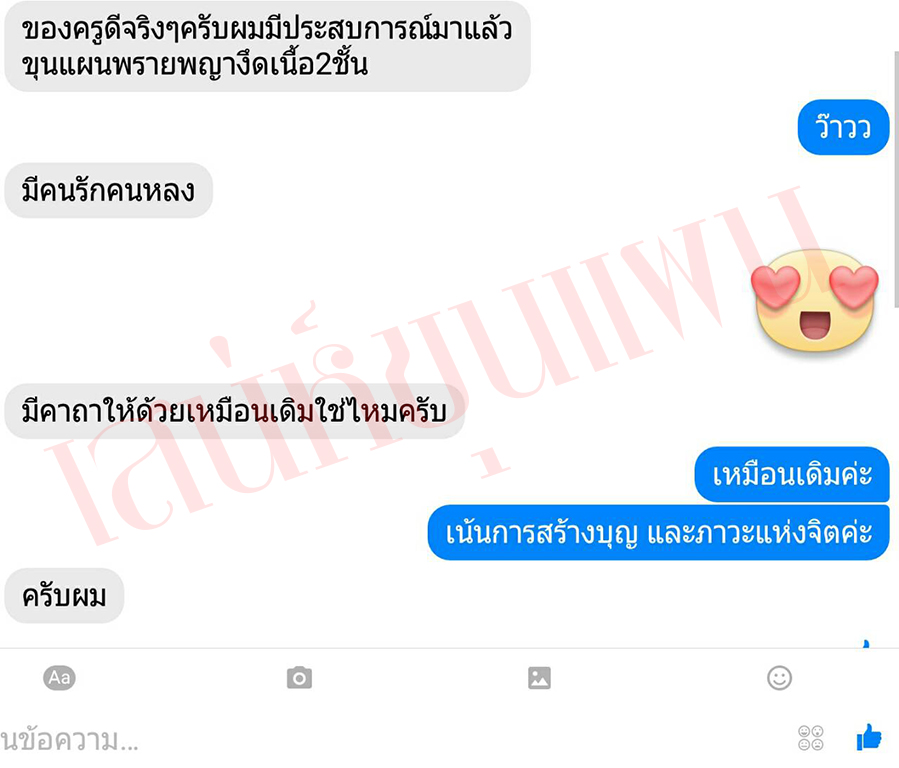This screenshot has width=899, height=768.
Task: Open the smiley emoji picker icon
Action: click(779, 678)
